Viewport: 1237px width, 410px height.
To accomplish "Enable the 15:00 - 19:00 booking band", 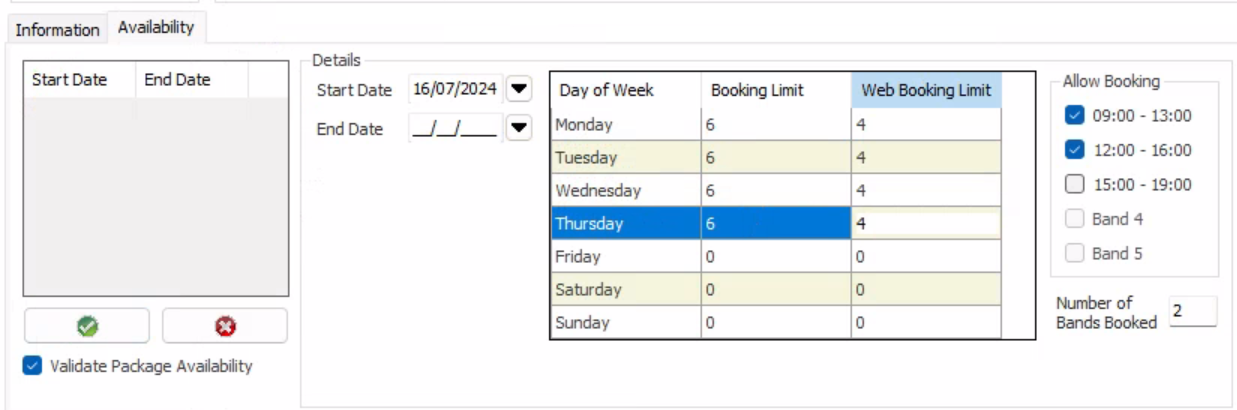I will click(1075, 185).
